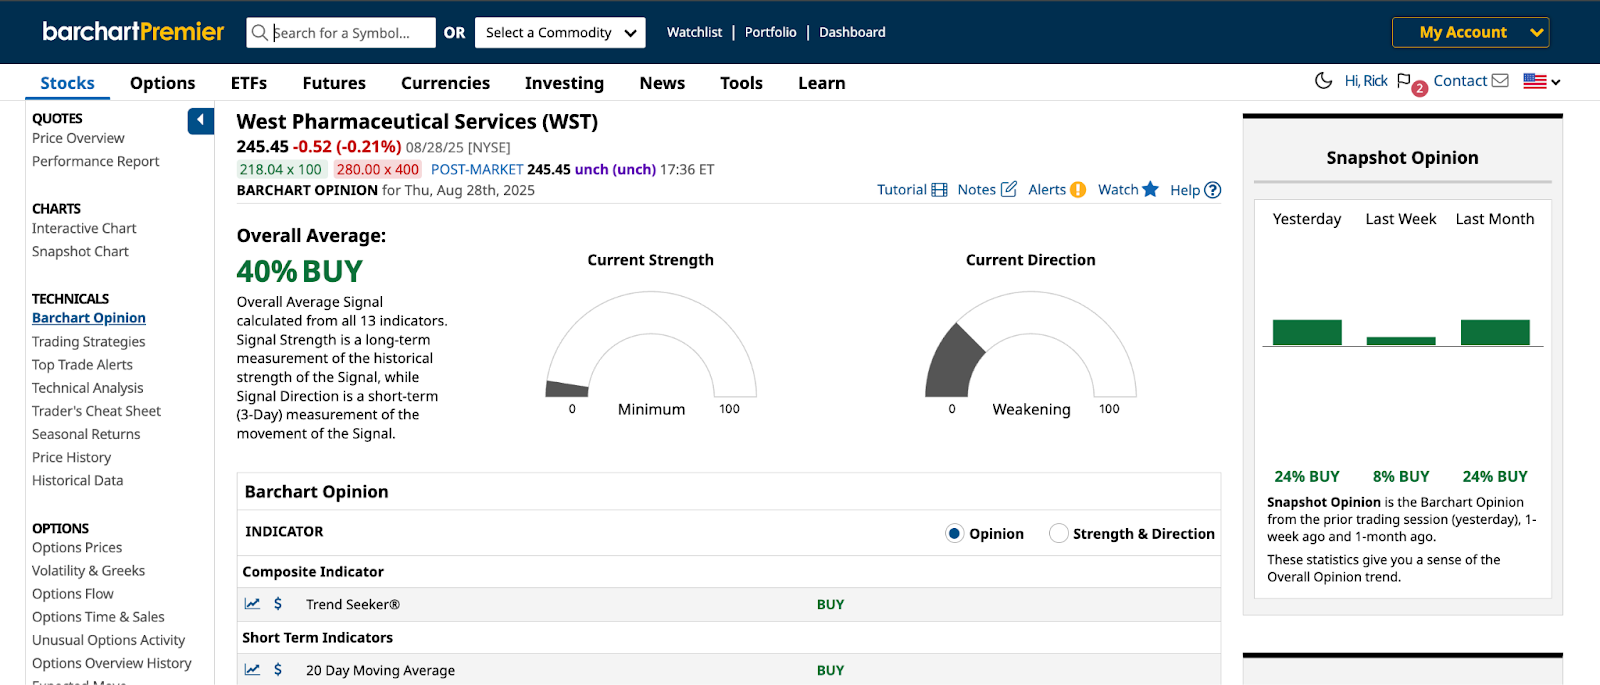1600x685 pixels.
Task: Open the Investing menu
Action: (x=564, y=83)
